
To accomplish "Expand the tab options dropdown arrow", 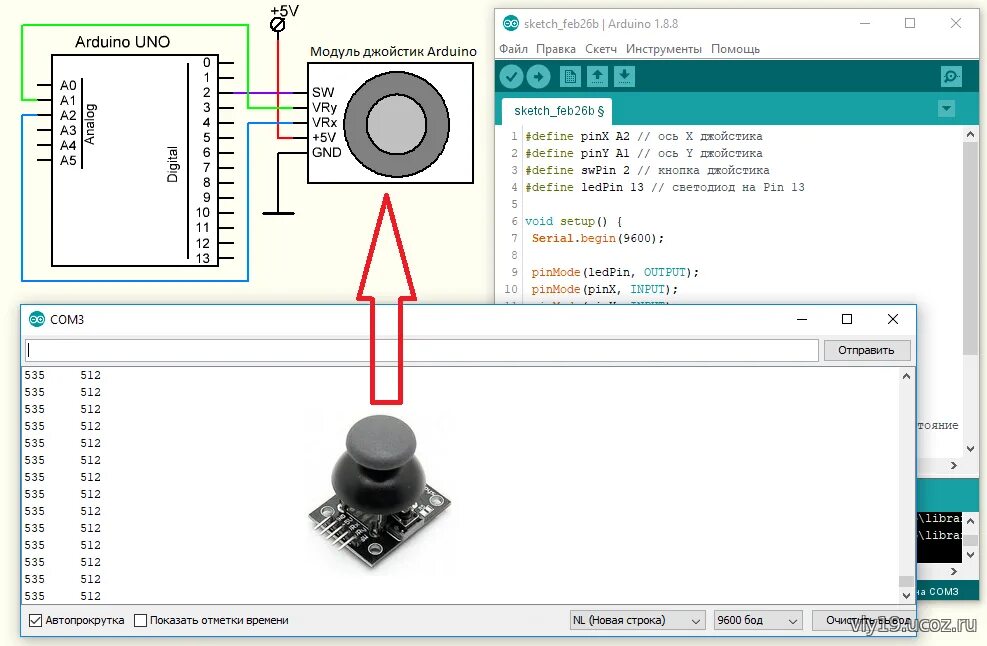I will [x=946, y=109].
